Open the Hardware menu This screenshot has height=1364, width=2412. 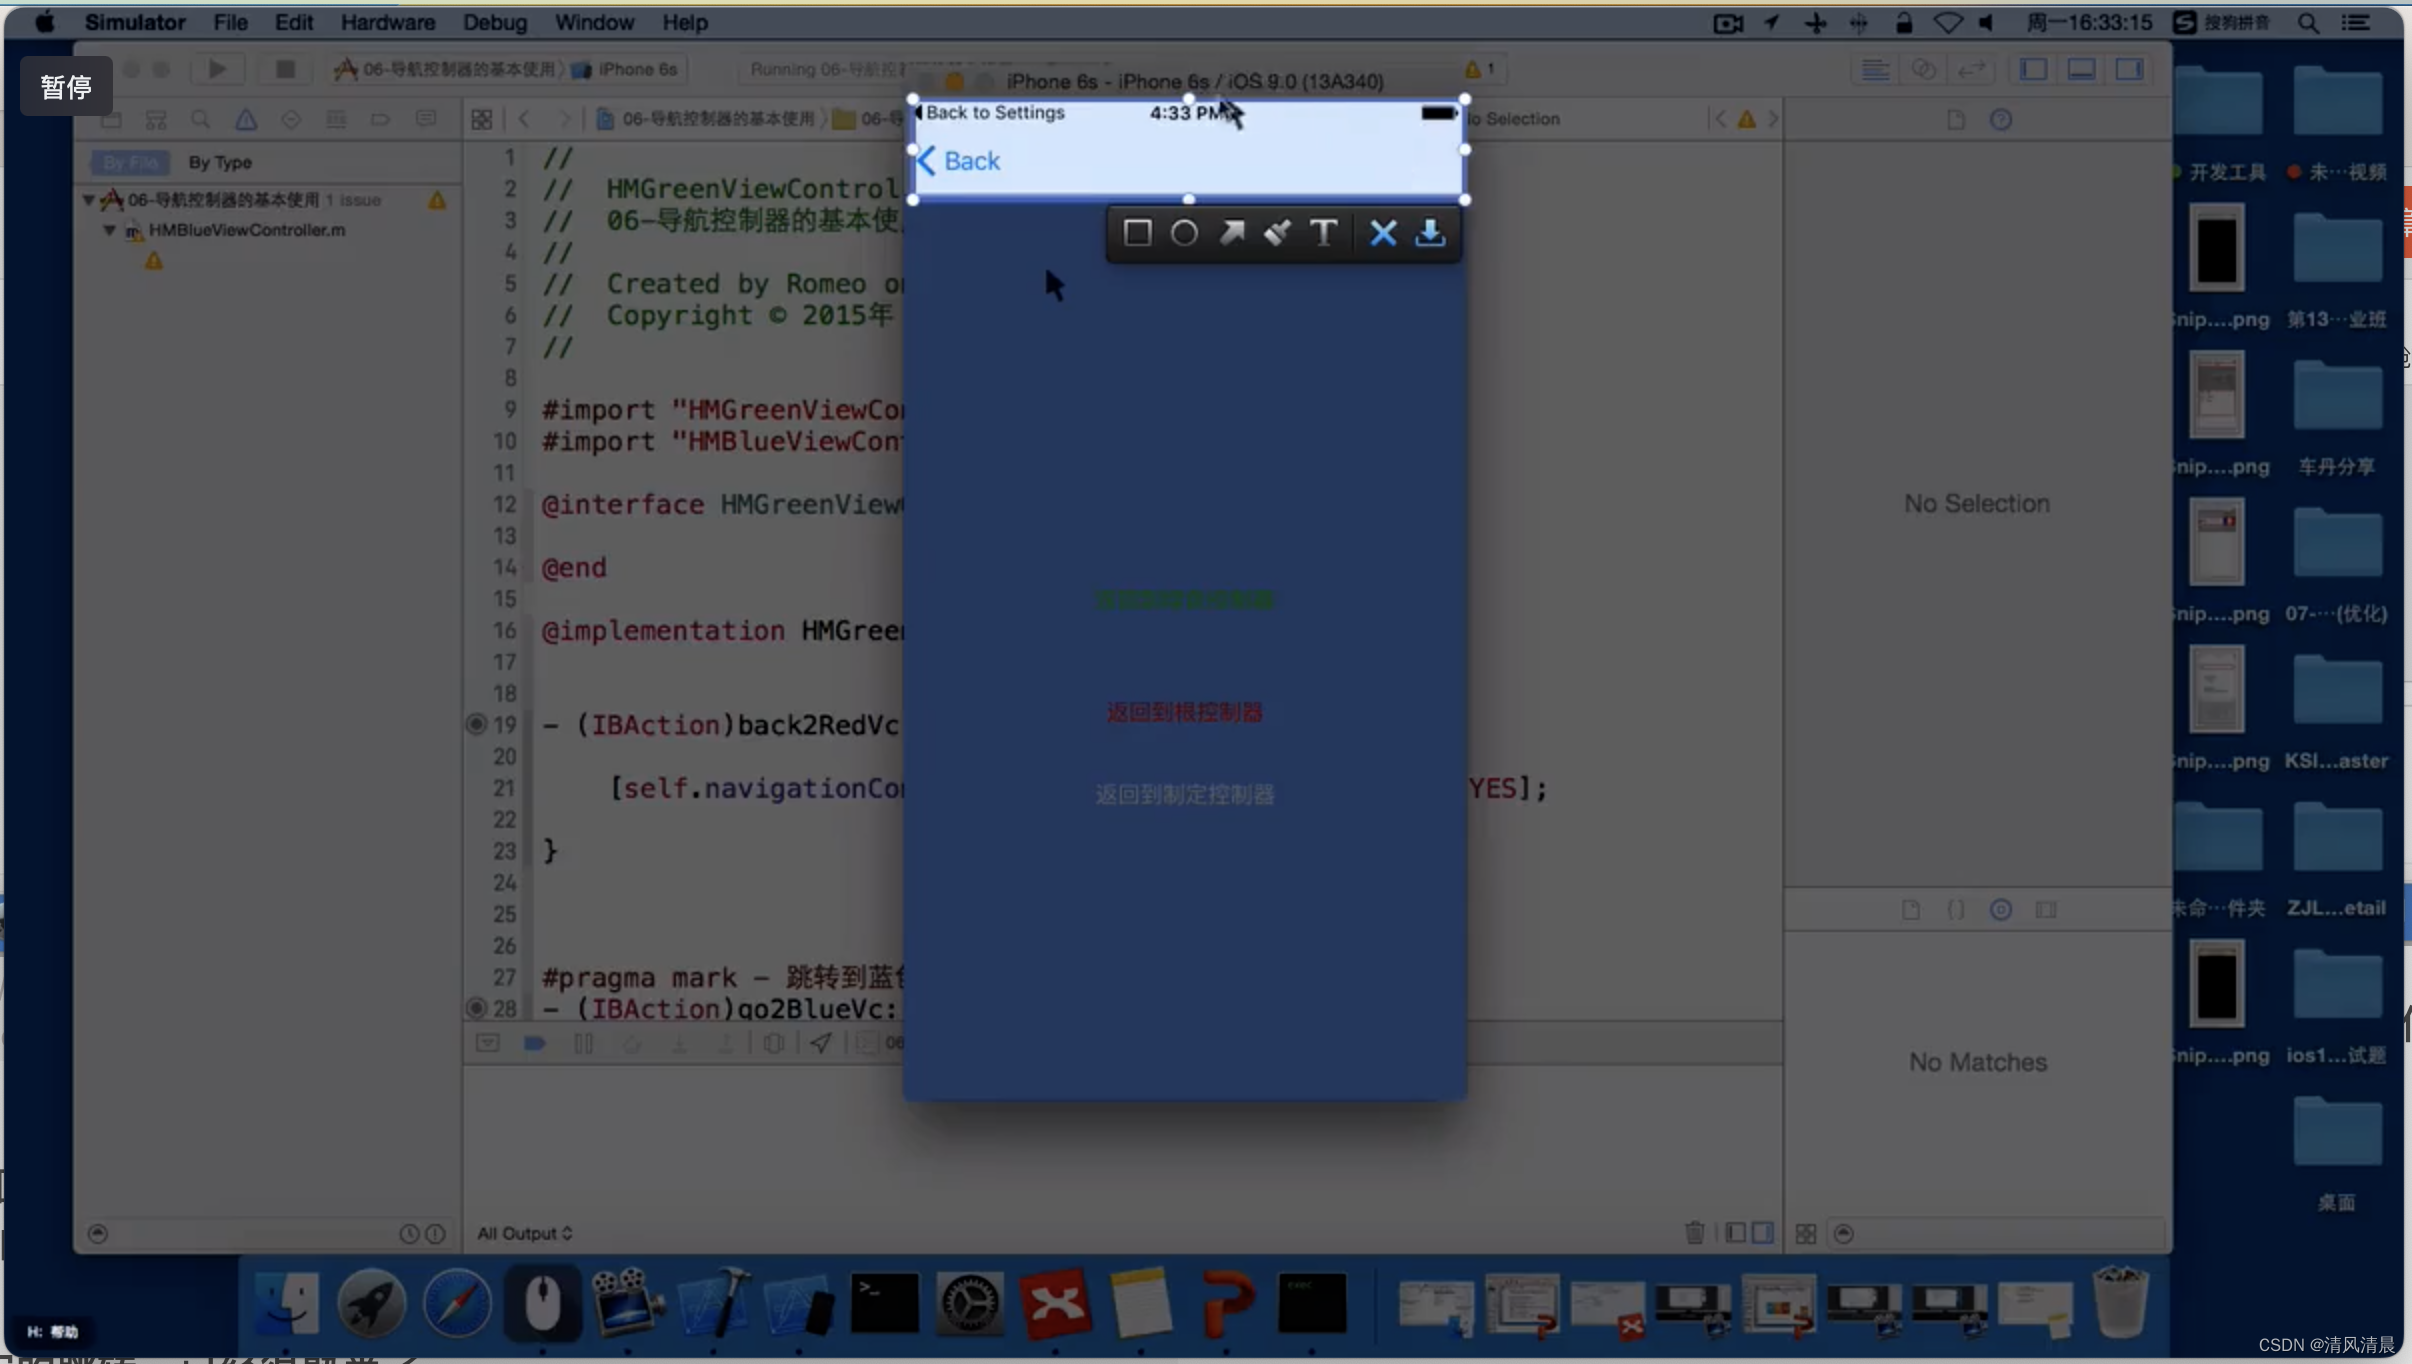pos(387,22)
